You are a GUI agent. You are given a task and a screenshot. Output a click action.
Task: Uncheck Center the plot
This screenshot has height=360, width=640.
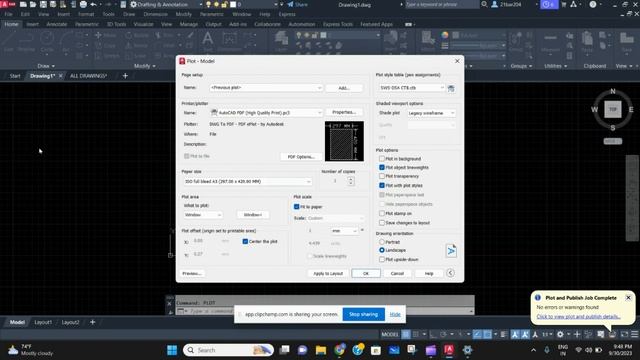coord(245,241)
